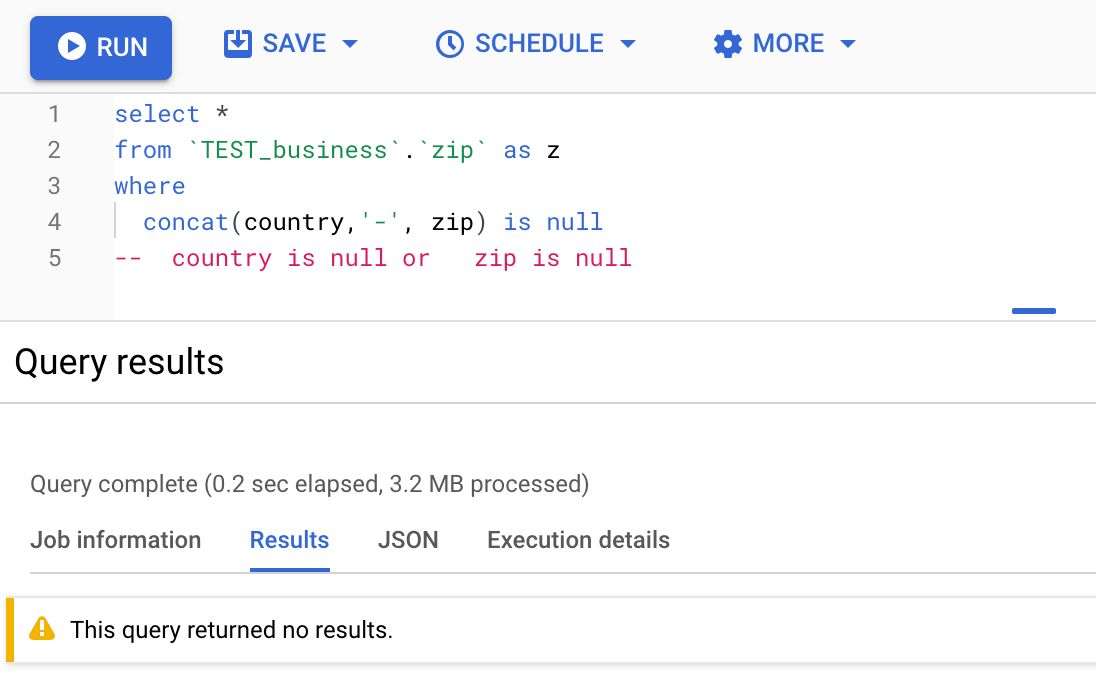
Task: Click line number 5 in editor gutter
Action: pyautogui.click(x=55, y=259)
